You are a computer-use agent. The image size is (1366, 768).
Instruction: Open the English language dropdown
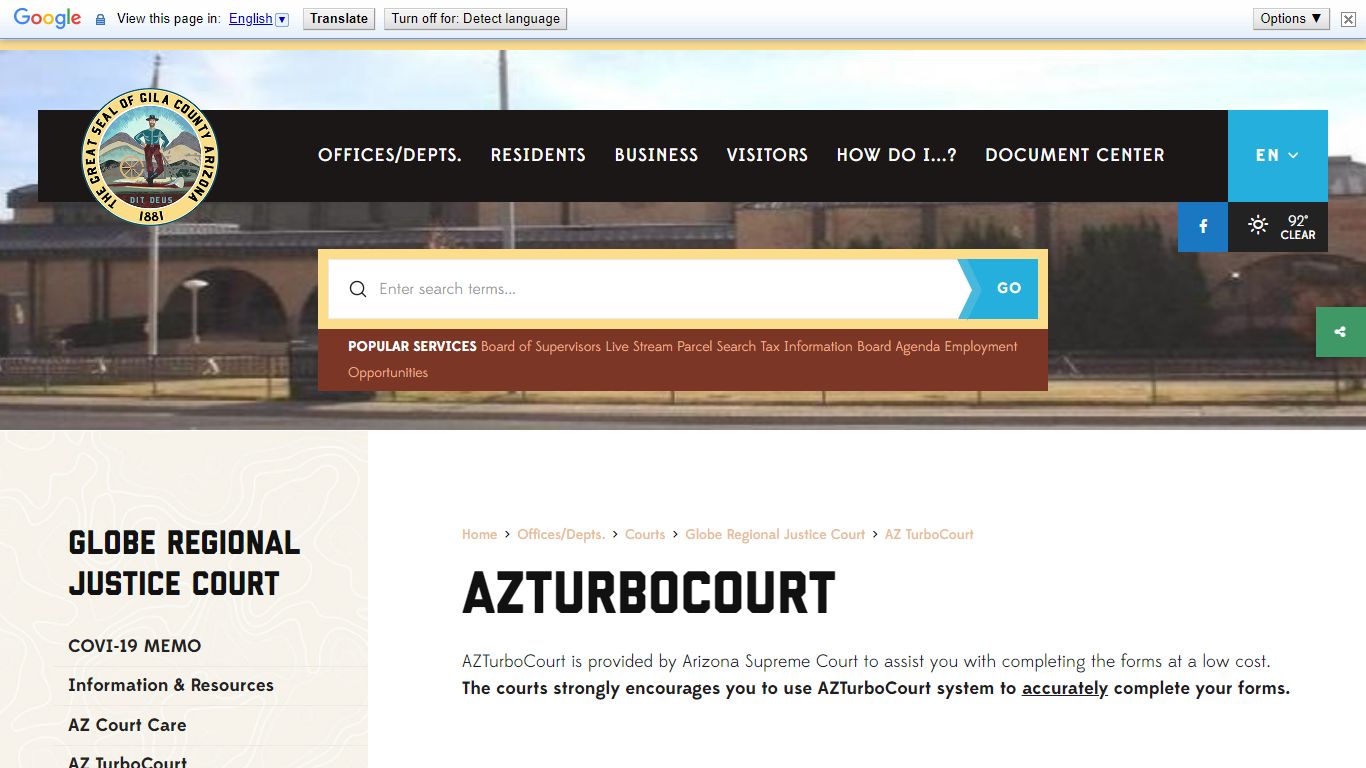pyautogui.click(x=258, y=19)
